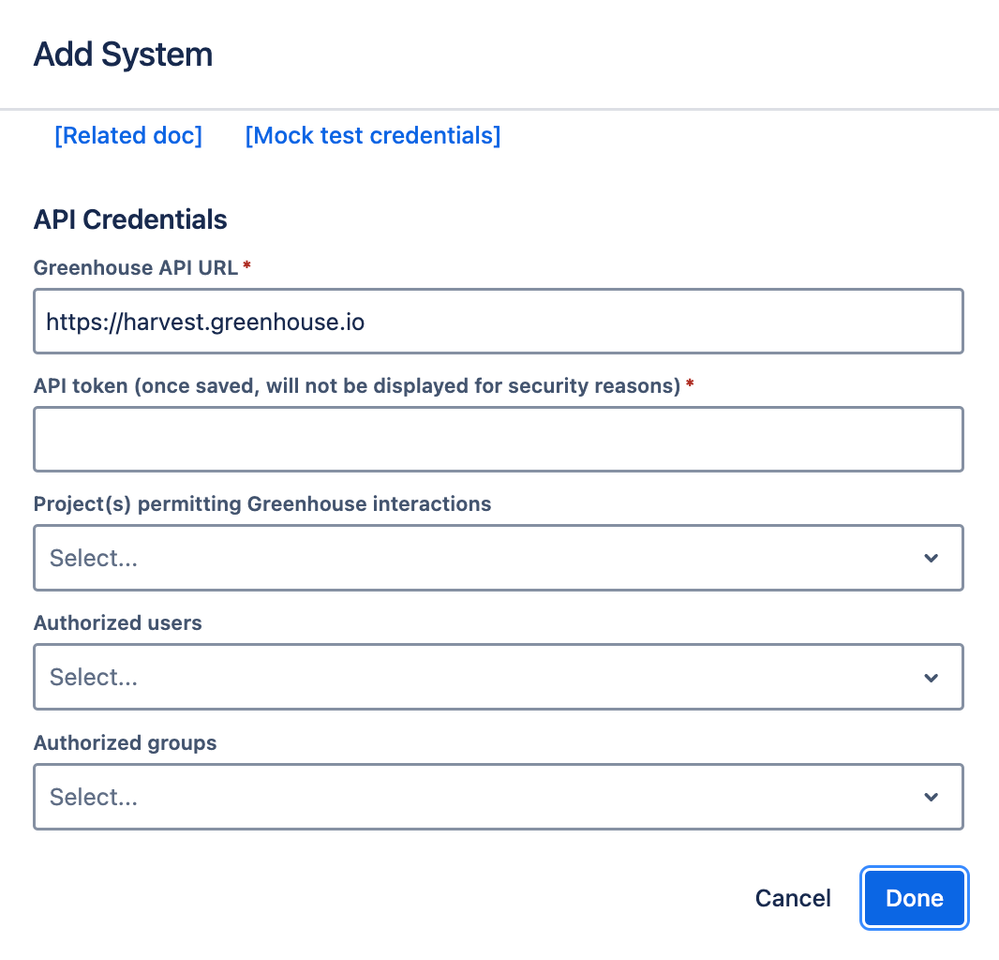Click the Add System dialog title

pyautogui.click(x=123, y=54)
